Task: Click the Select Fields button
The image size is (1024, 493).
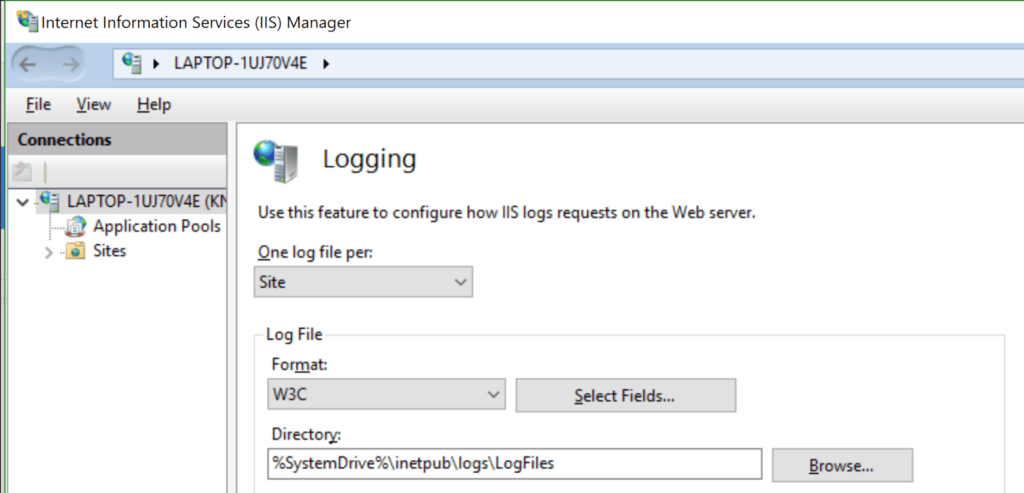Action: (626, 395)
